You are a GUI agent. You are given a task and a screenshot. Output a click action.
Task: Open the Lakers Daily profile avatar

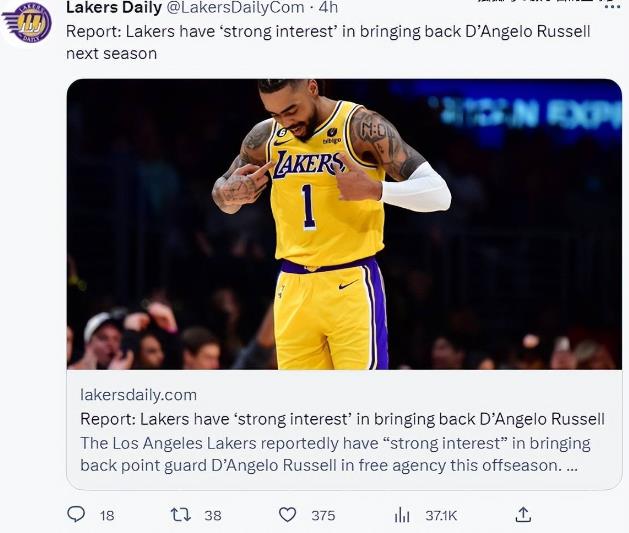click(x=27, y=22)
